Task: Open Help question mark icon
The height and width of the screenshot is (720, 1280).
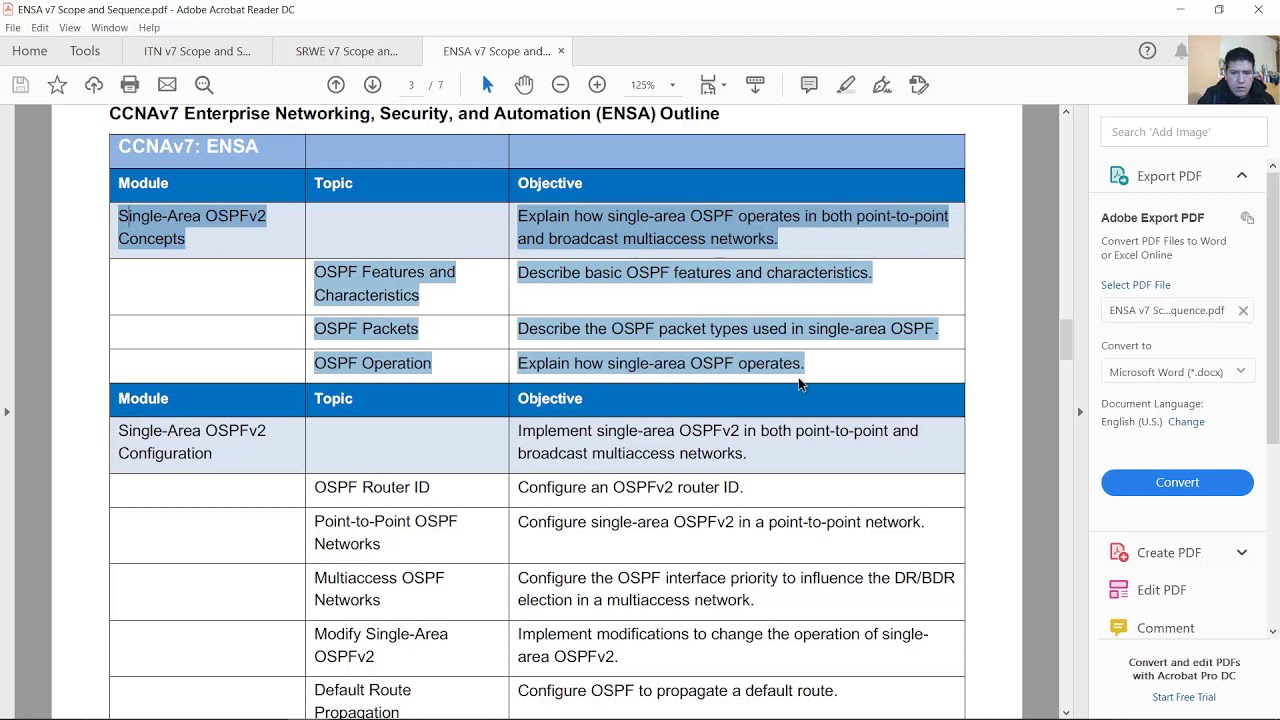Action: [x=1147, y=51]
